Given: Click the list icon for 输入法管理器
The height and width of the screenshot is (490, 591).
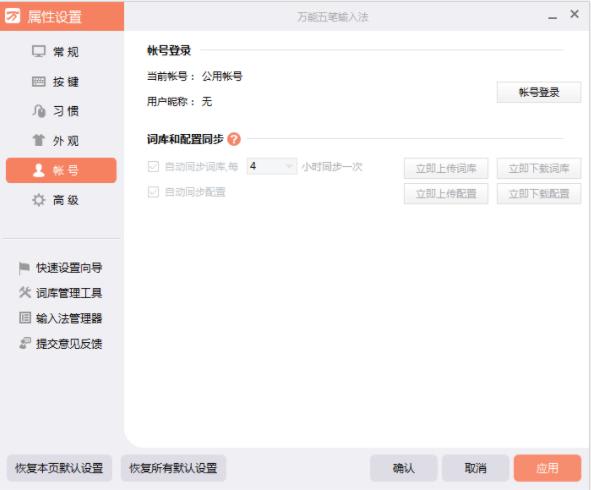Looking at the screenshot, I should tap(25, 318).
